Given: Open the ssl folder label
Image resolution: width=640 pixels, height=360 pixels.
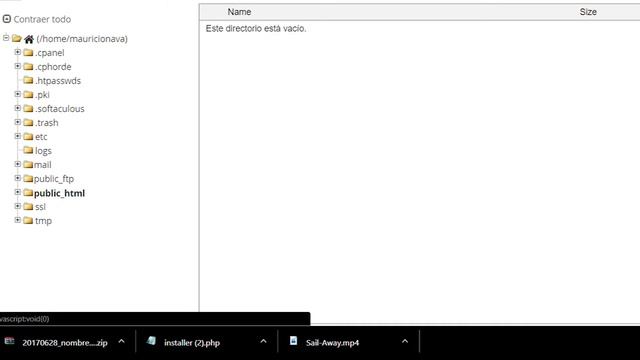Looking at the screenshot, I should (40, 207).
